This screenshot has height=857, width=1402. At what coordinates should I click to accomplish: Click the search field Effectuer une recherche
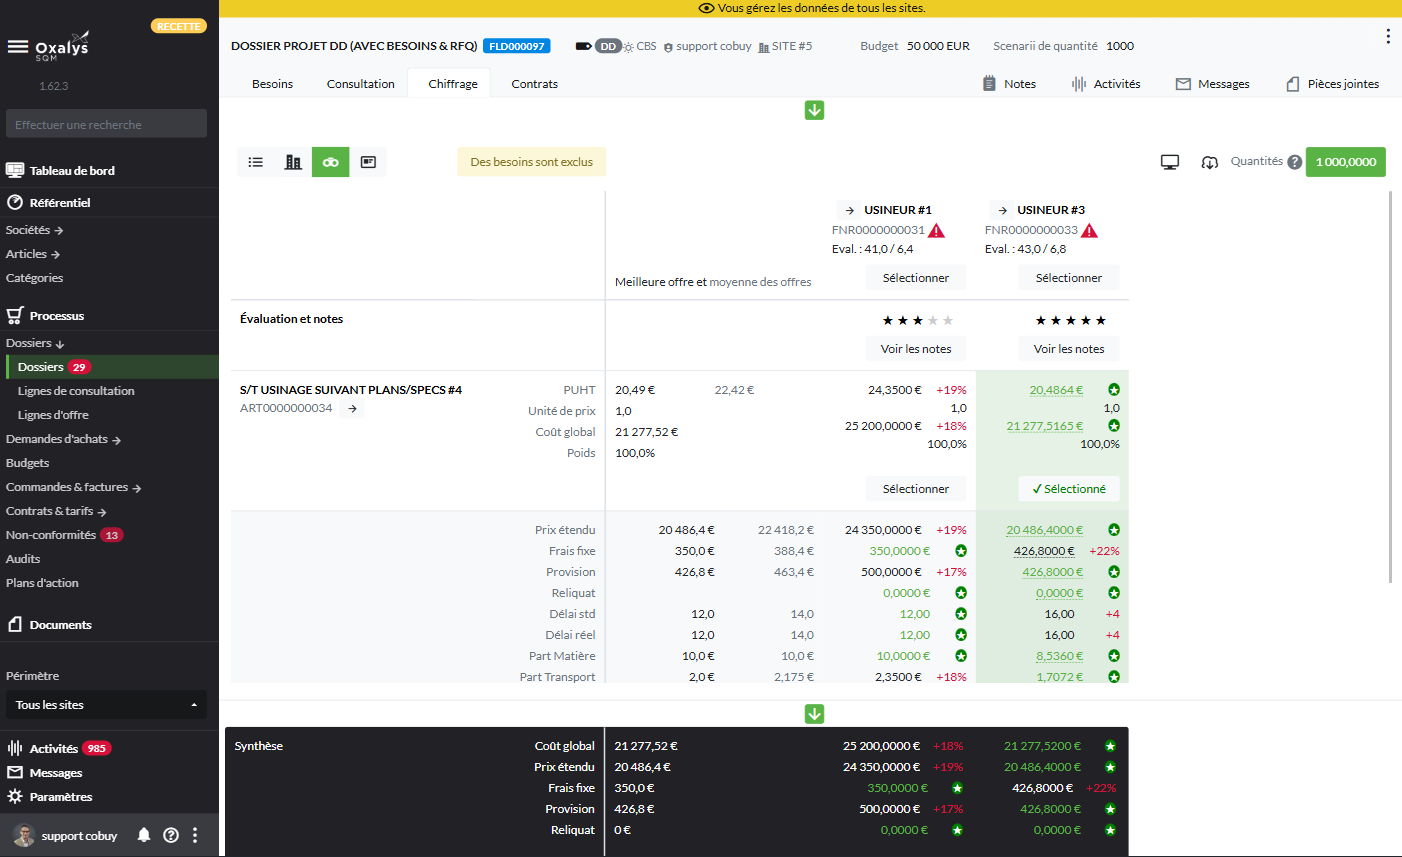106,124
